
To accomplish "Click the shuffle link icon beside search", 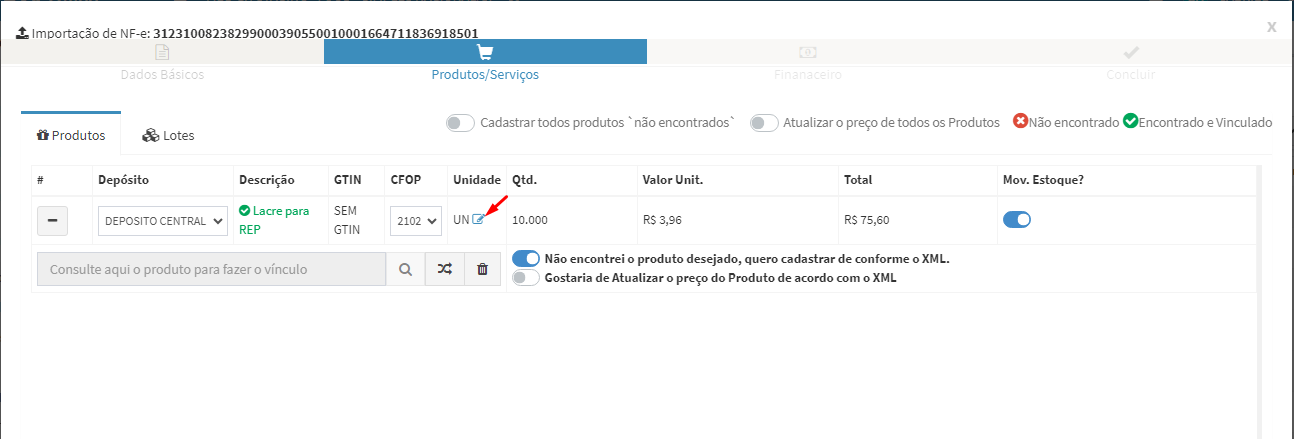I will click(444, 269).
